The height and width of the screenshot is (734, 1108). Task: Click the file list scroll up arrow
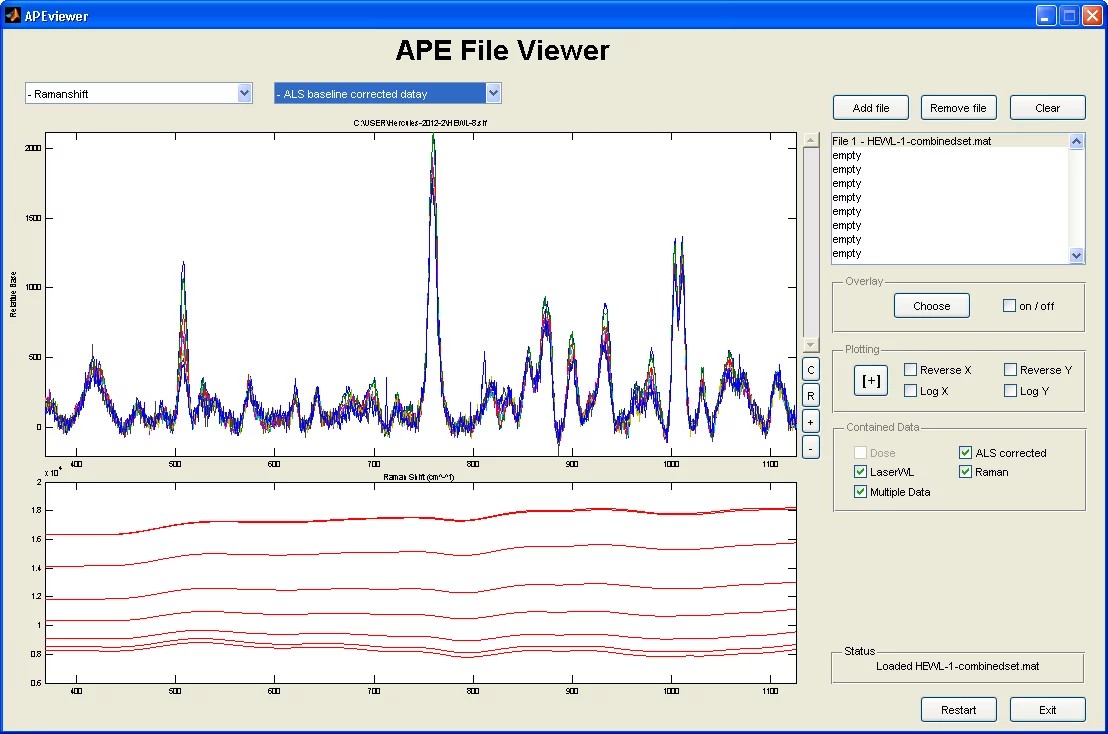pos(1076,141)
